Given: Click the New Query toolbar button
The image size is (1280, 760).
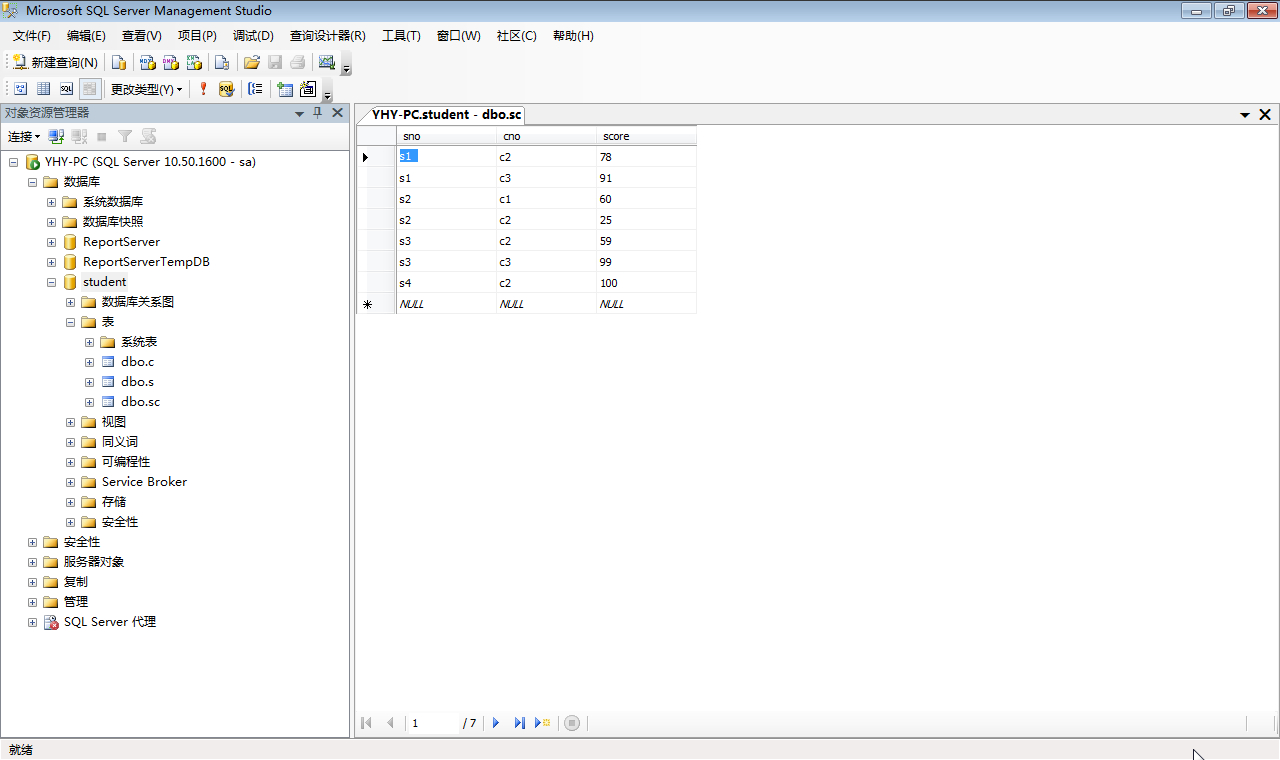Looking at the screenshot, I should tap(55, 62).
